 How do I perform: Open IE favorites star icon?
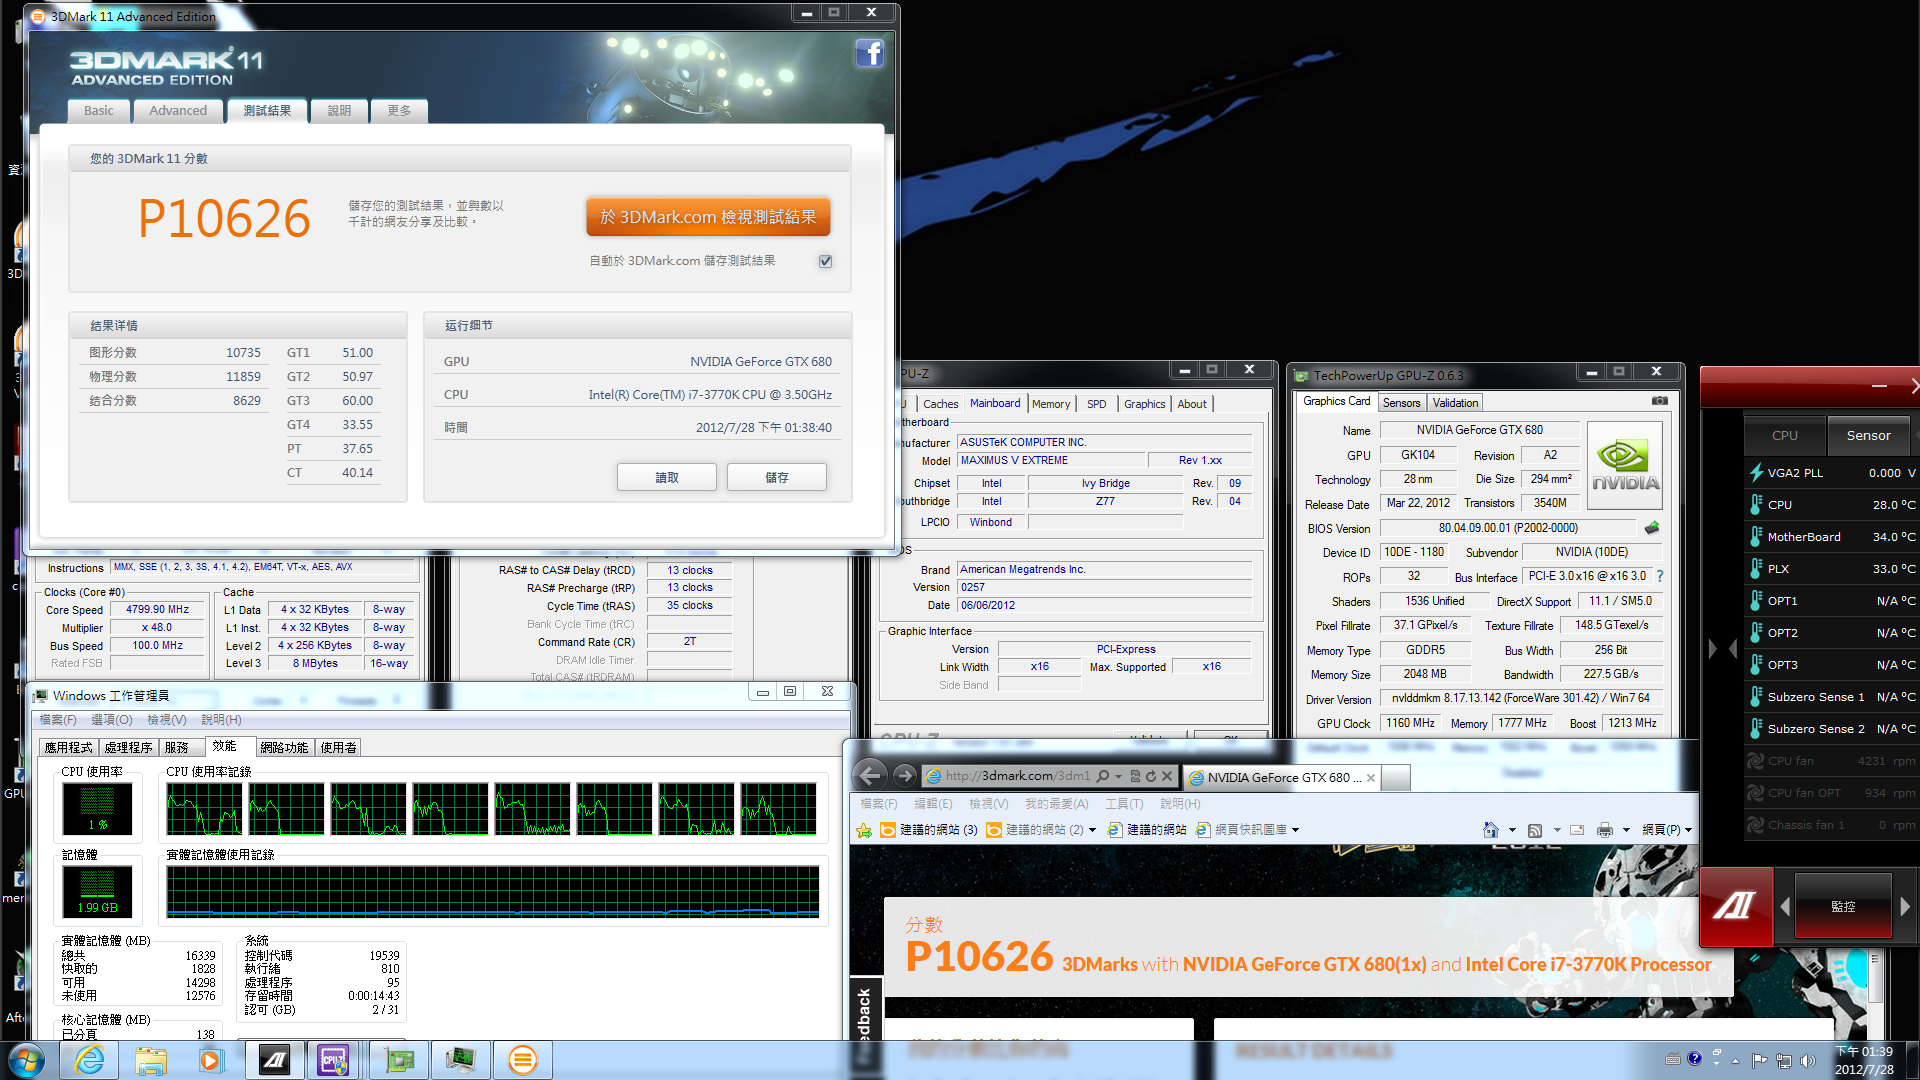[864, 830]
